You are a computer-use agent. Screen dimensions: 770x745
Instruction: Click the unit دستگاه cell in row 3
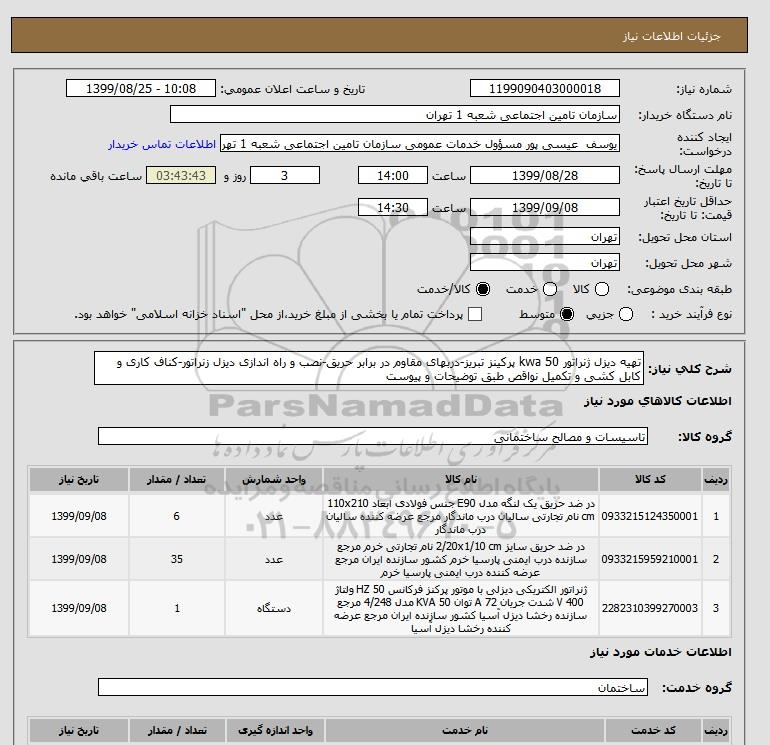point(274,608)
